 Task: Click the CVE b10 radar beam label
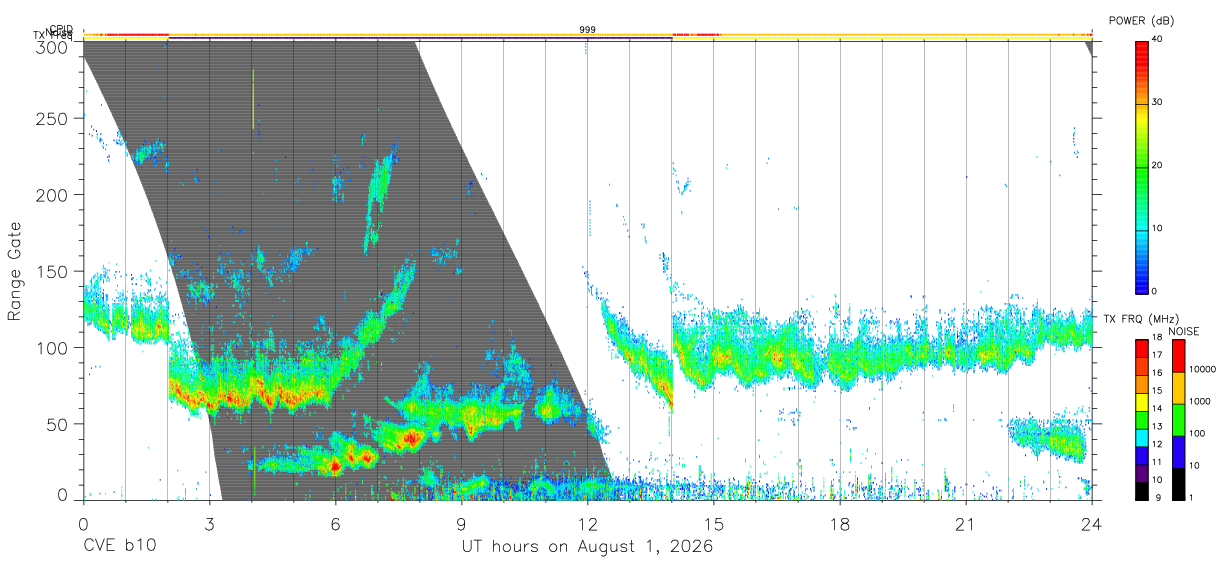pos(119,547)
